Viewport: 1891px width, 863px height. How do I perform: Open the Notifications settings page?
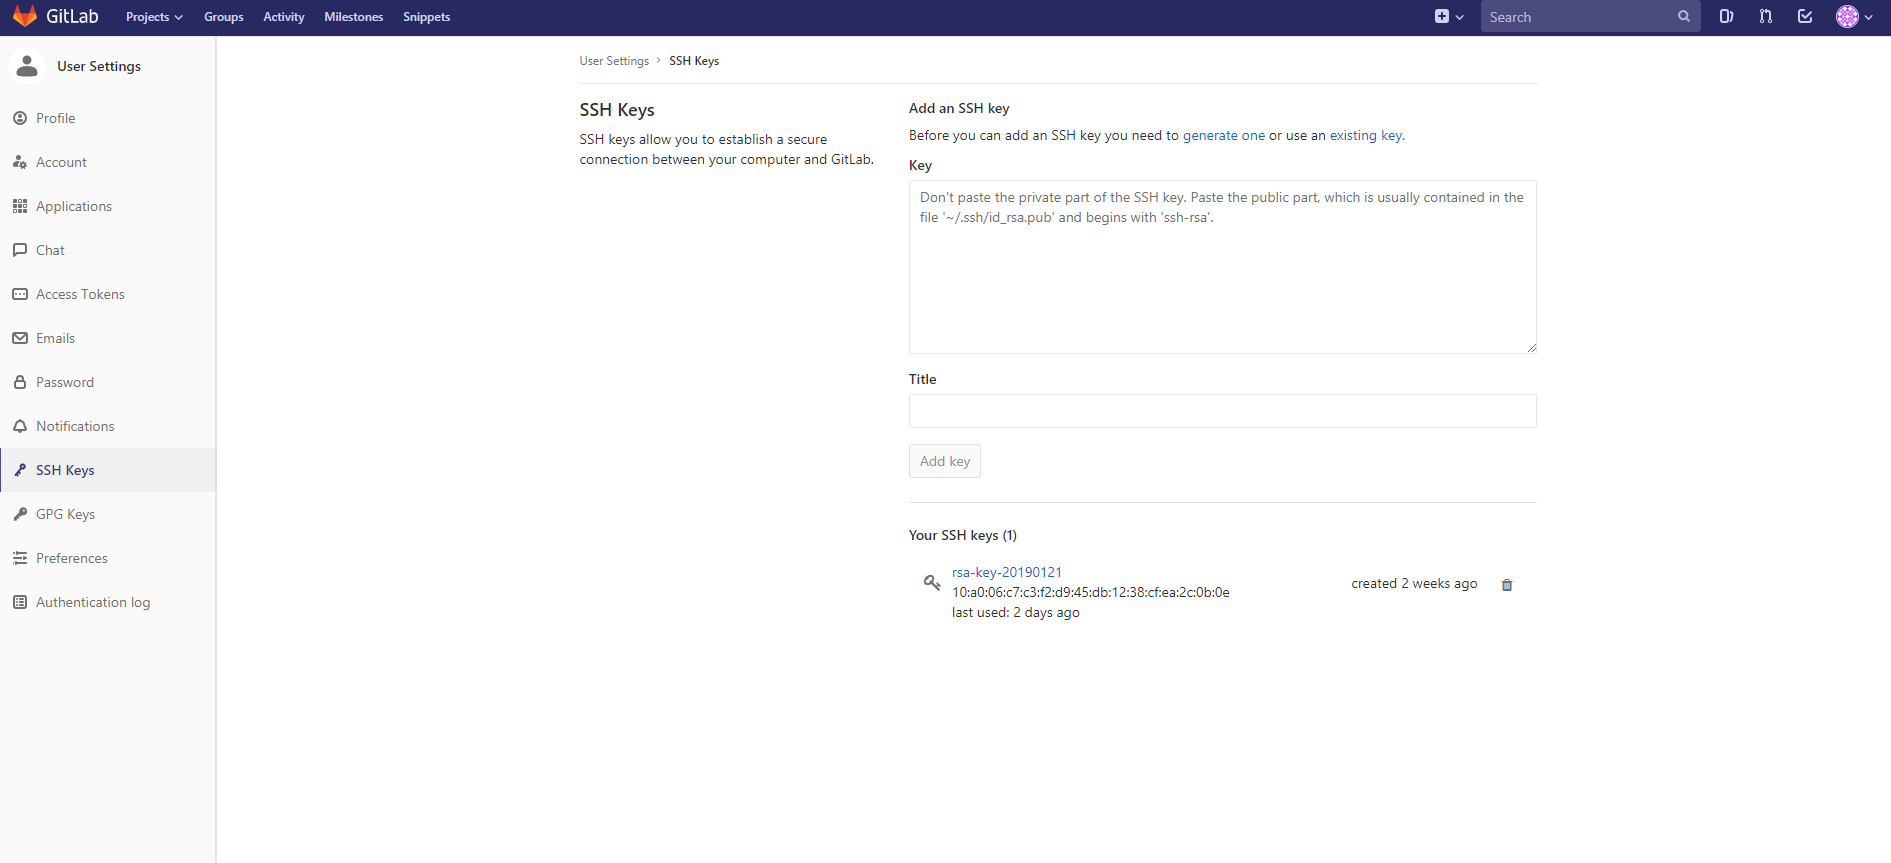[108, 426]
